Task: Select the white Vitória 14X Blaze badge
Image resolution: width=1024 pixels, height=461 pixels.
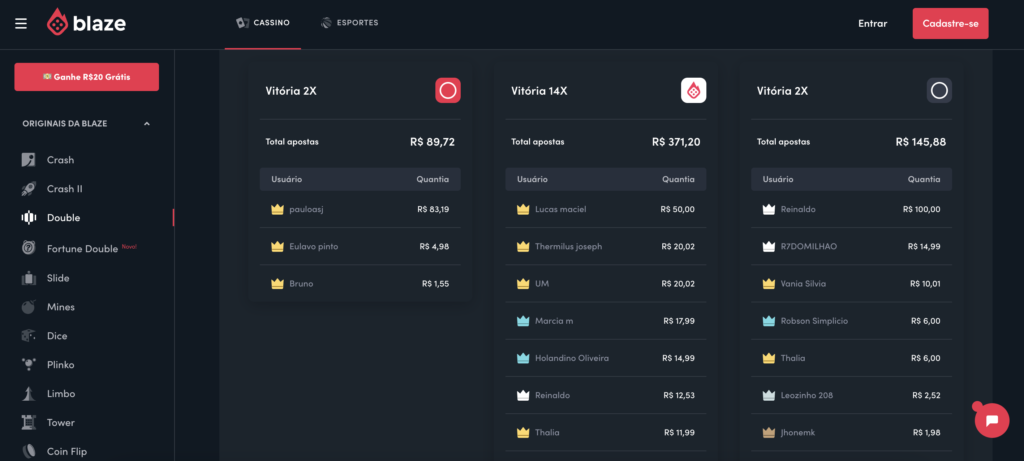Action: pyautogui.click(x=694, y=91)
